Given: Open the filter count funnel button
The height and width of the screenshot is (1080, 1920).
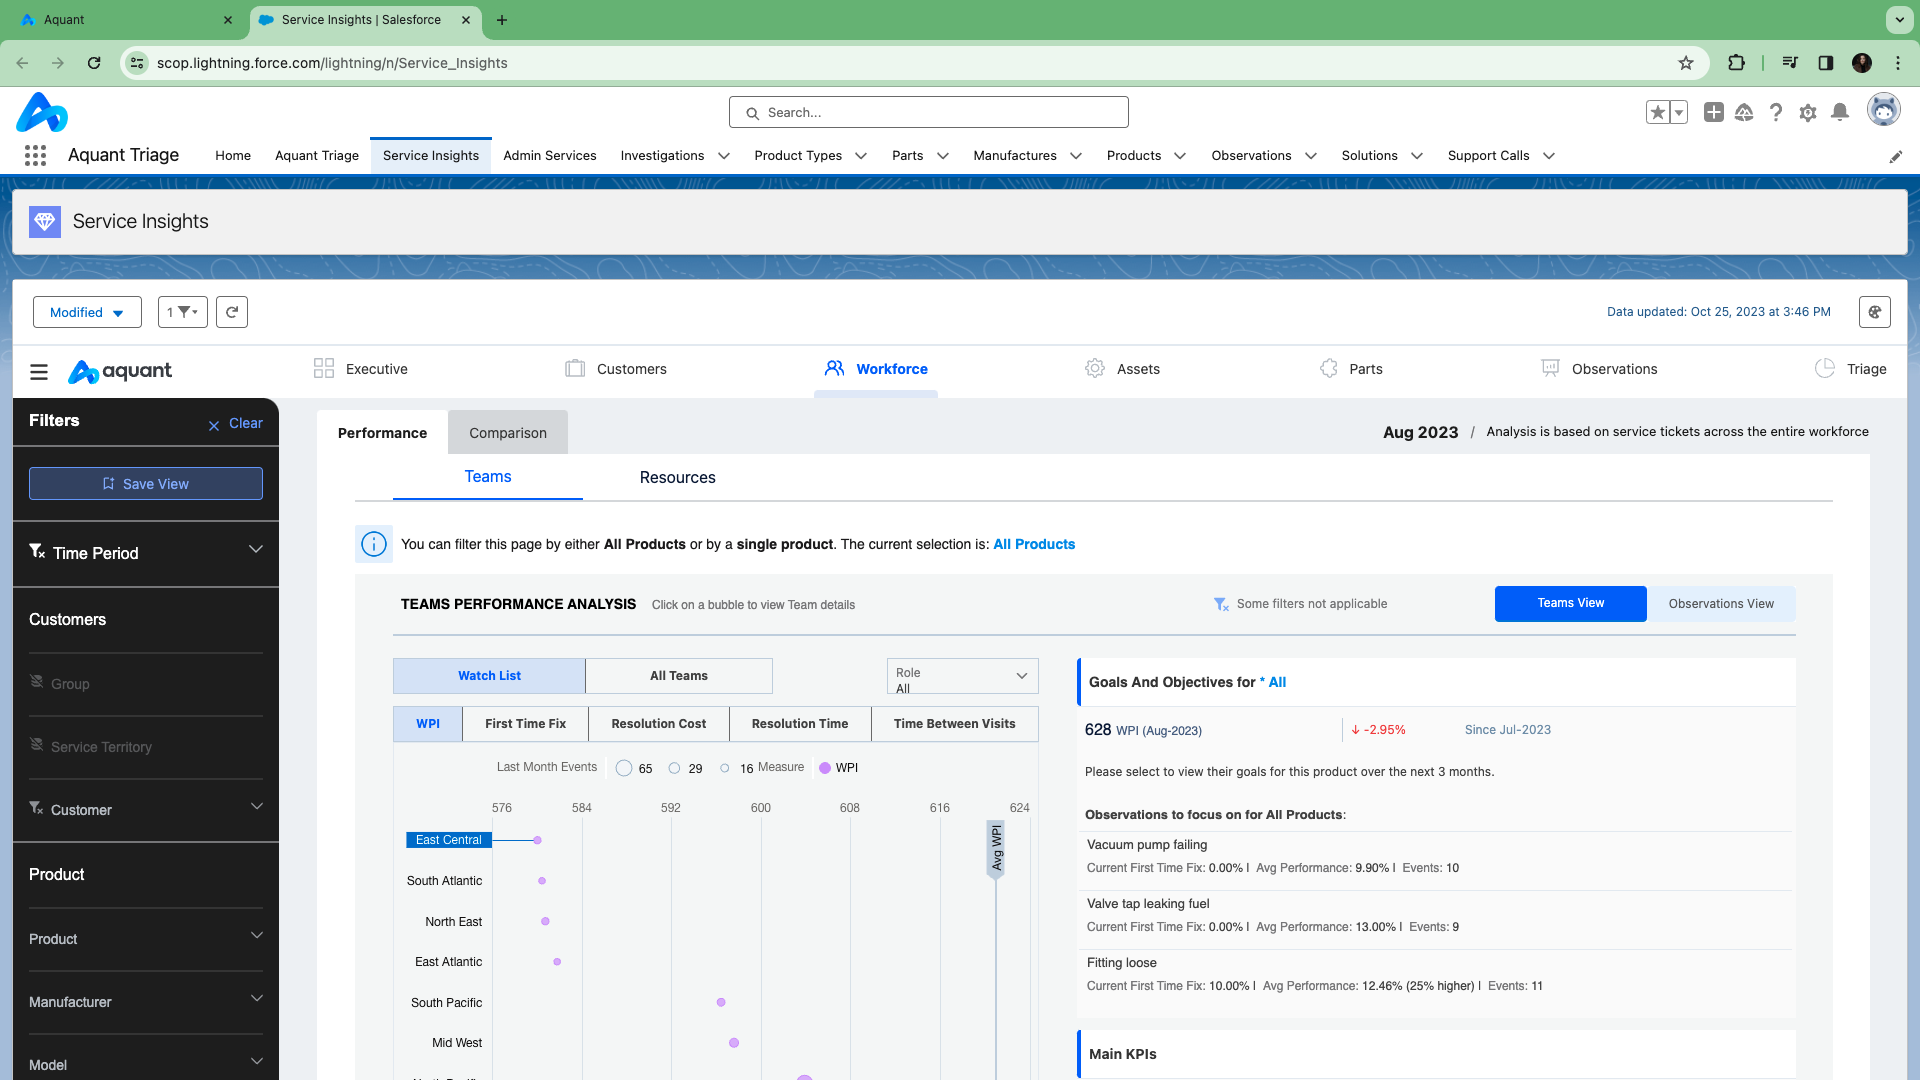Looking at the screenshot, I should 182,312.
